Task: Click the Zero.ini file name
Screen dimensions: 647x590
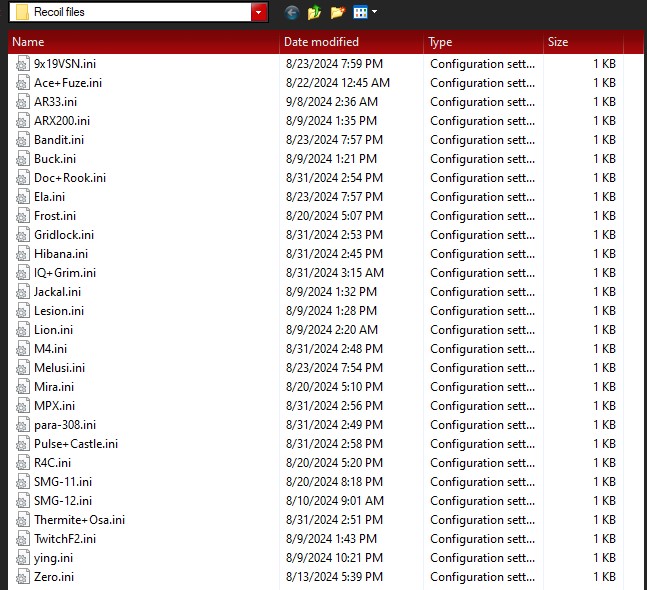Action: pyautogui.click(x=54, y=576)
